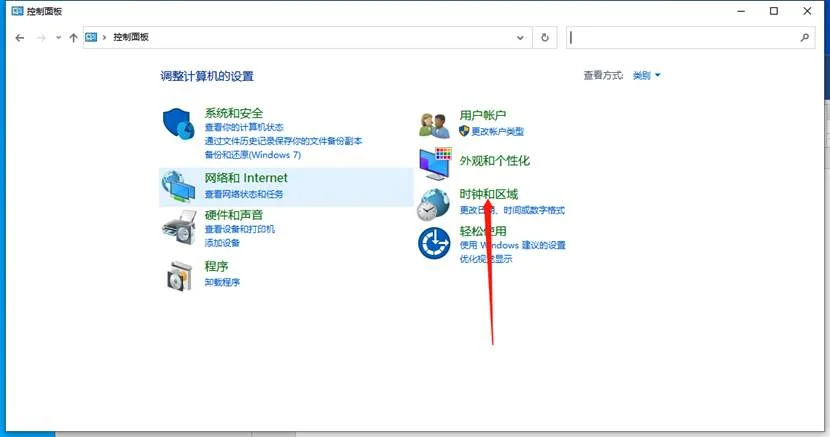The image size is (830, 437).
Task: Click 卸载程序 link
Action: point(222,283)
